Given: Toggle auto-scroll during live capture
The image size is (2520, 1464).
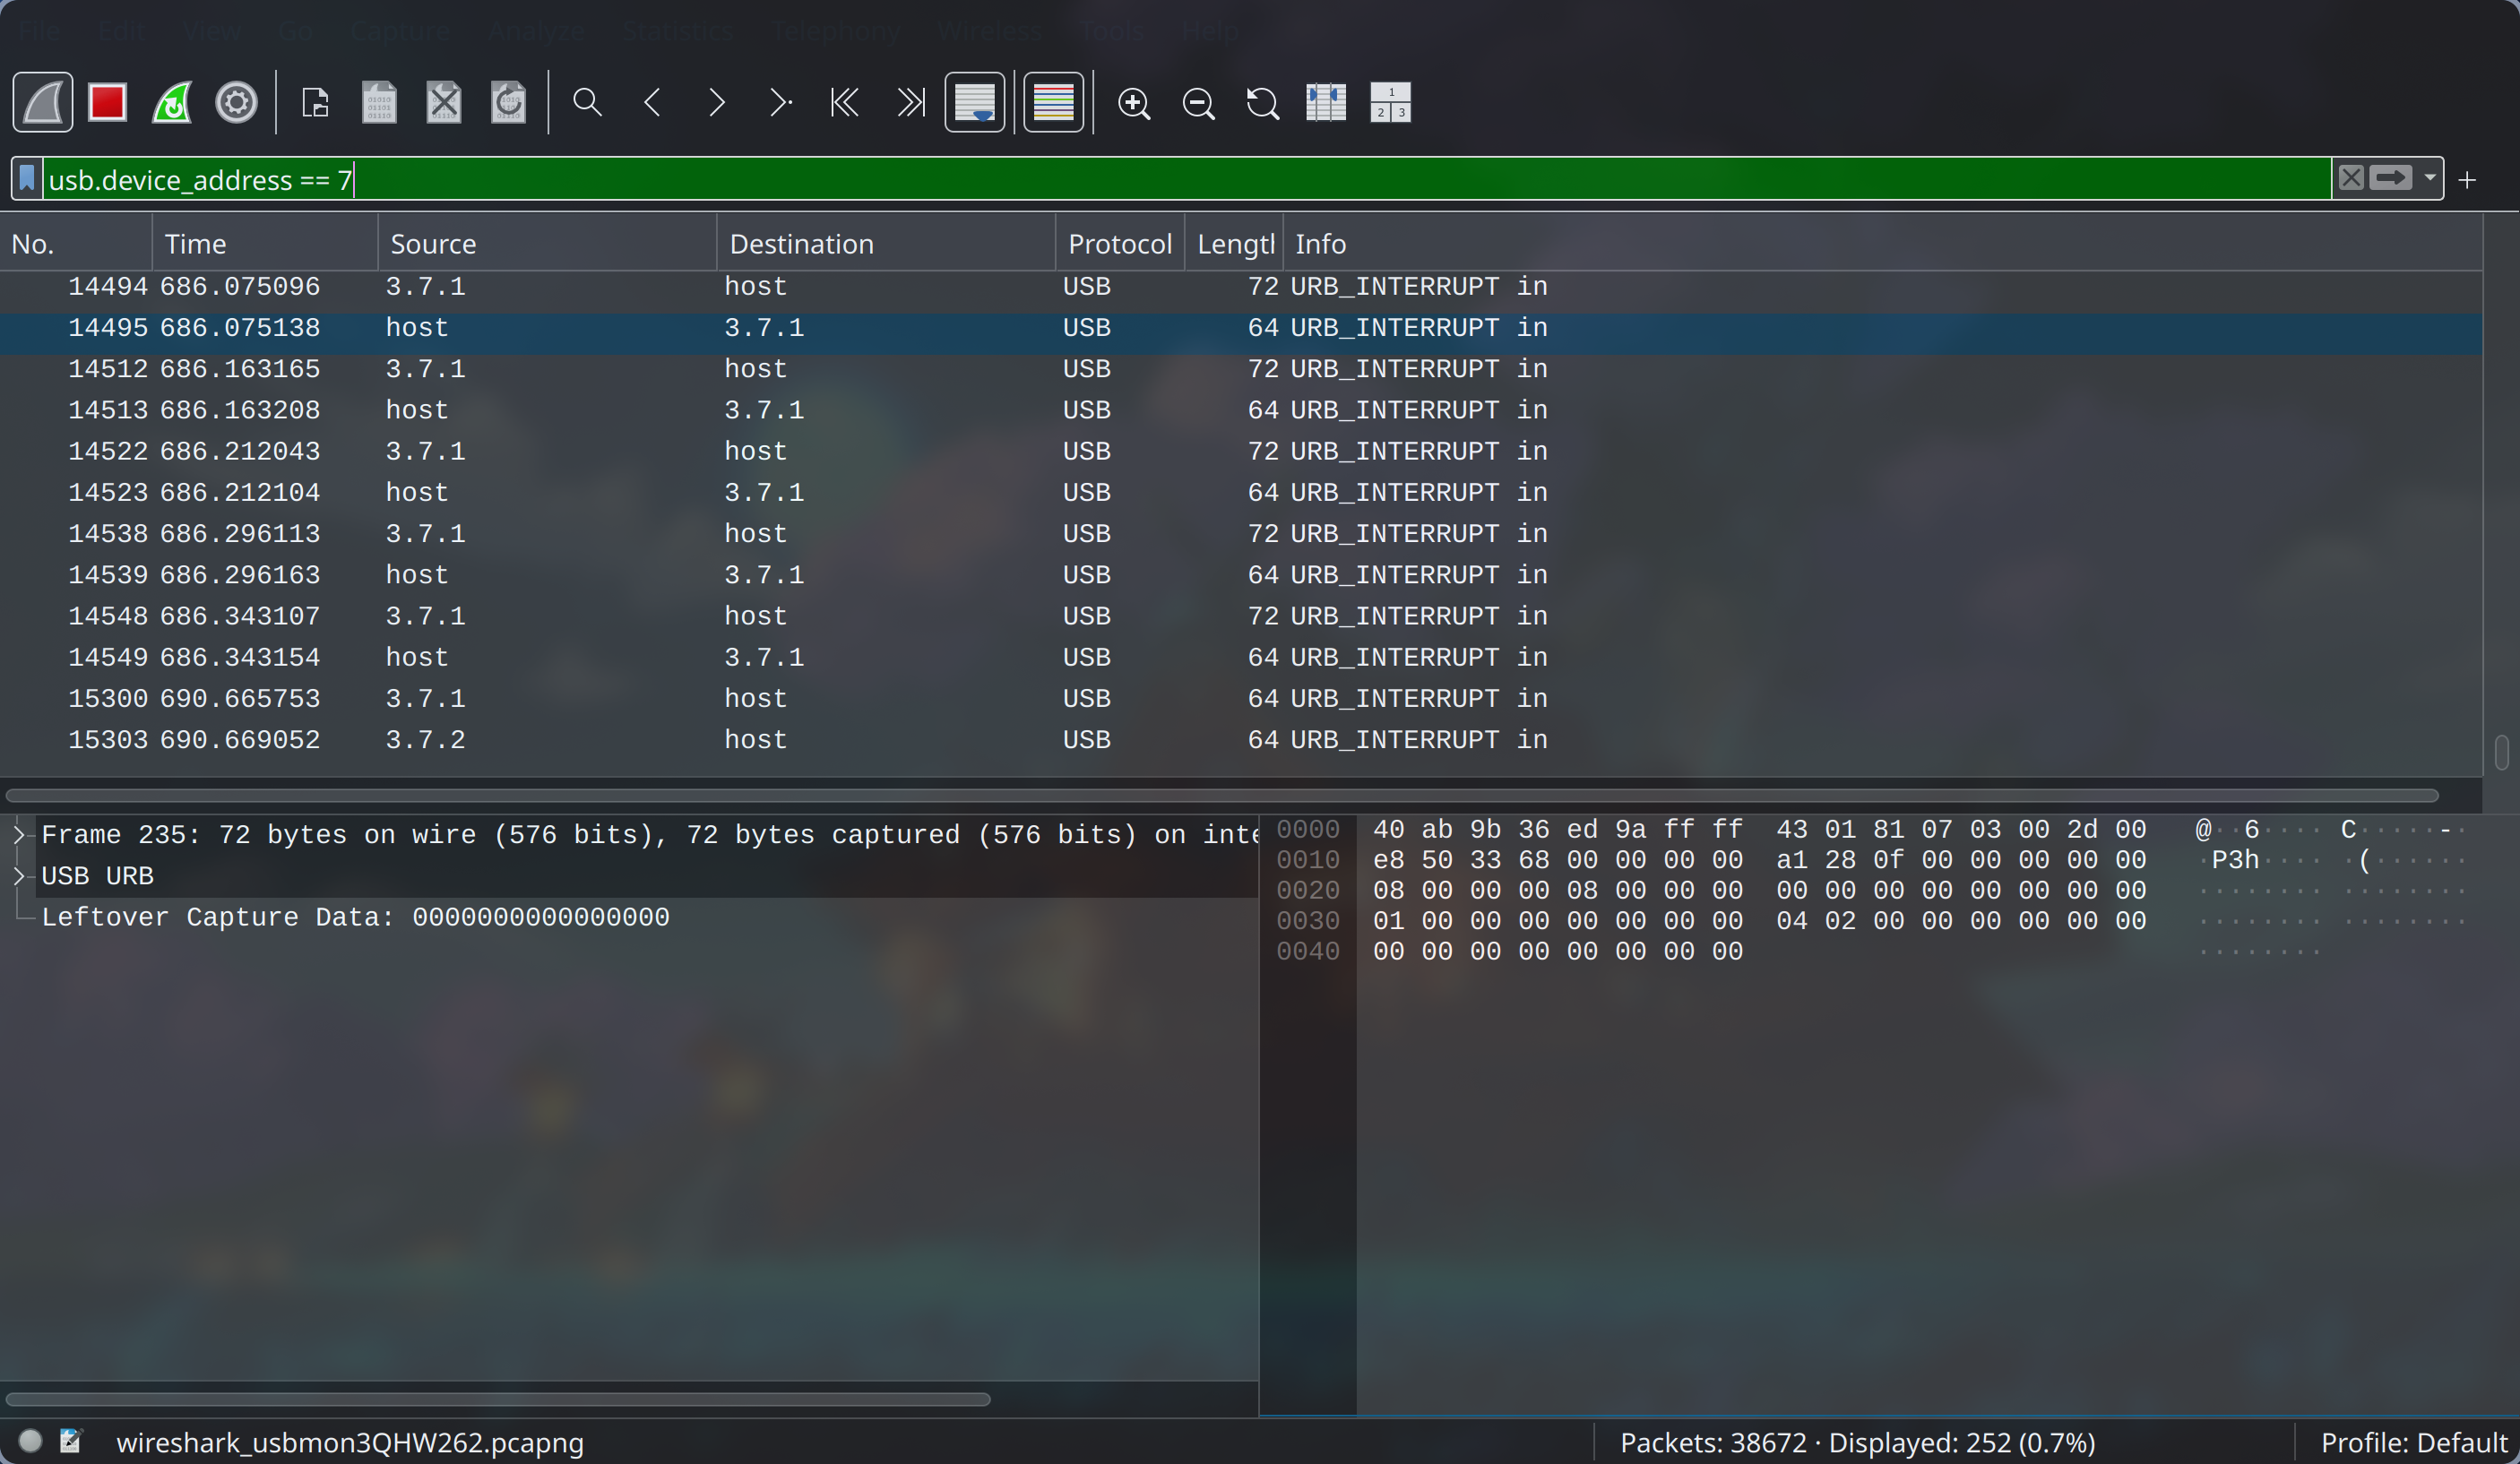Looking at the screenshot, I should point(974,102).
